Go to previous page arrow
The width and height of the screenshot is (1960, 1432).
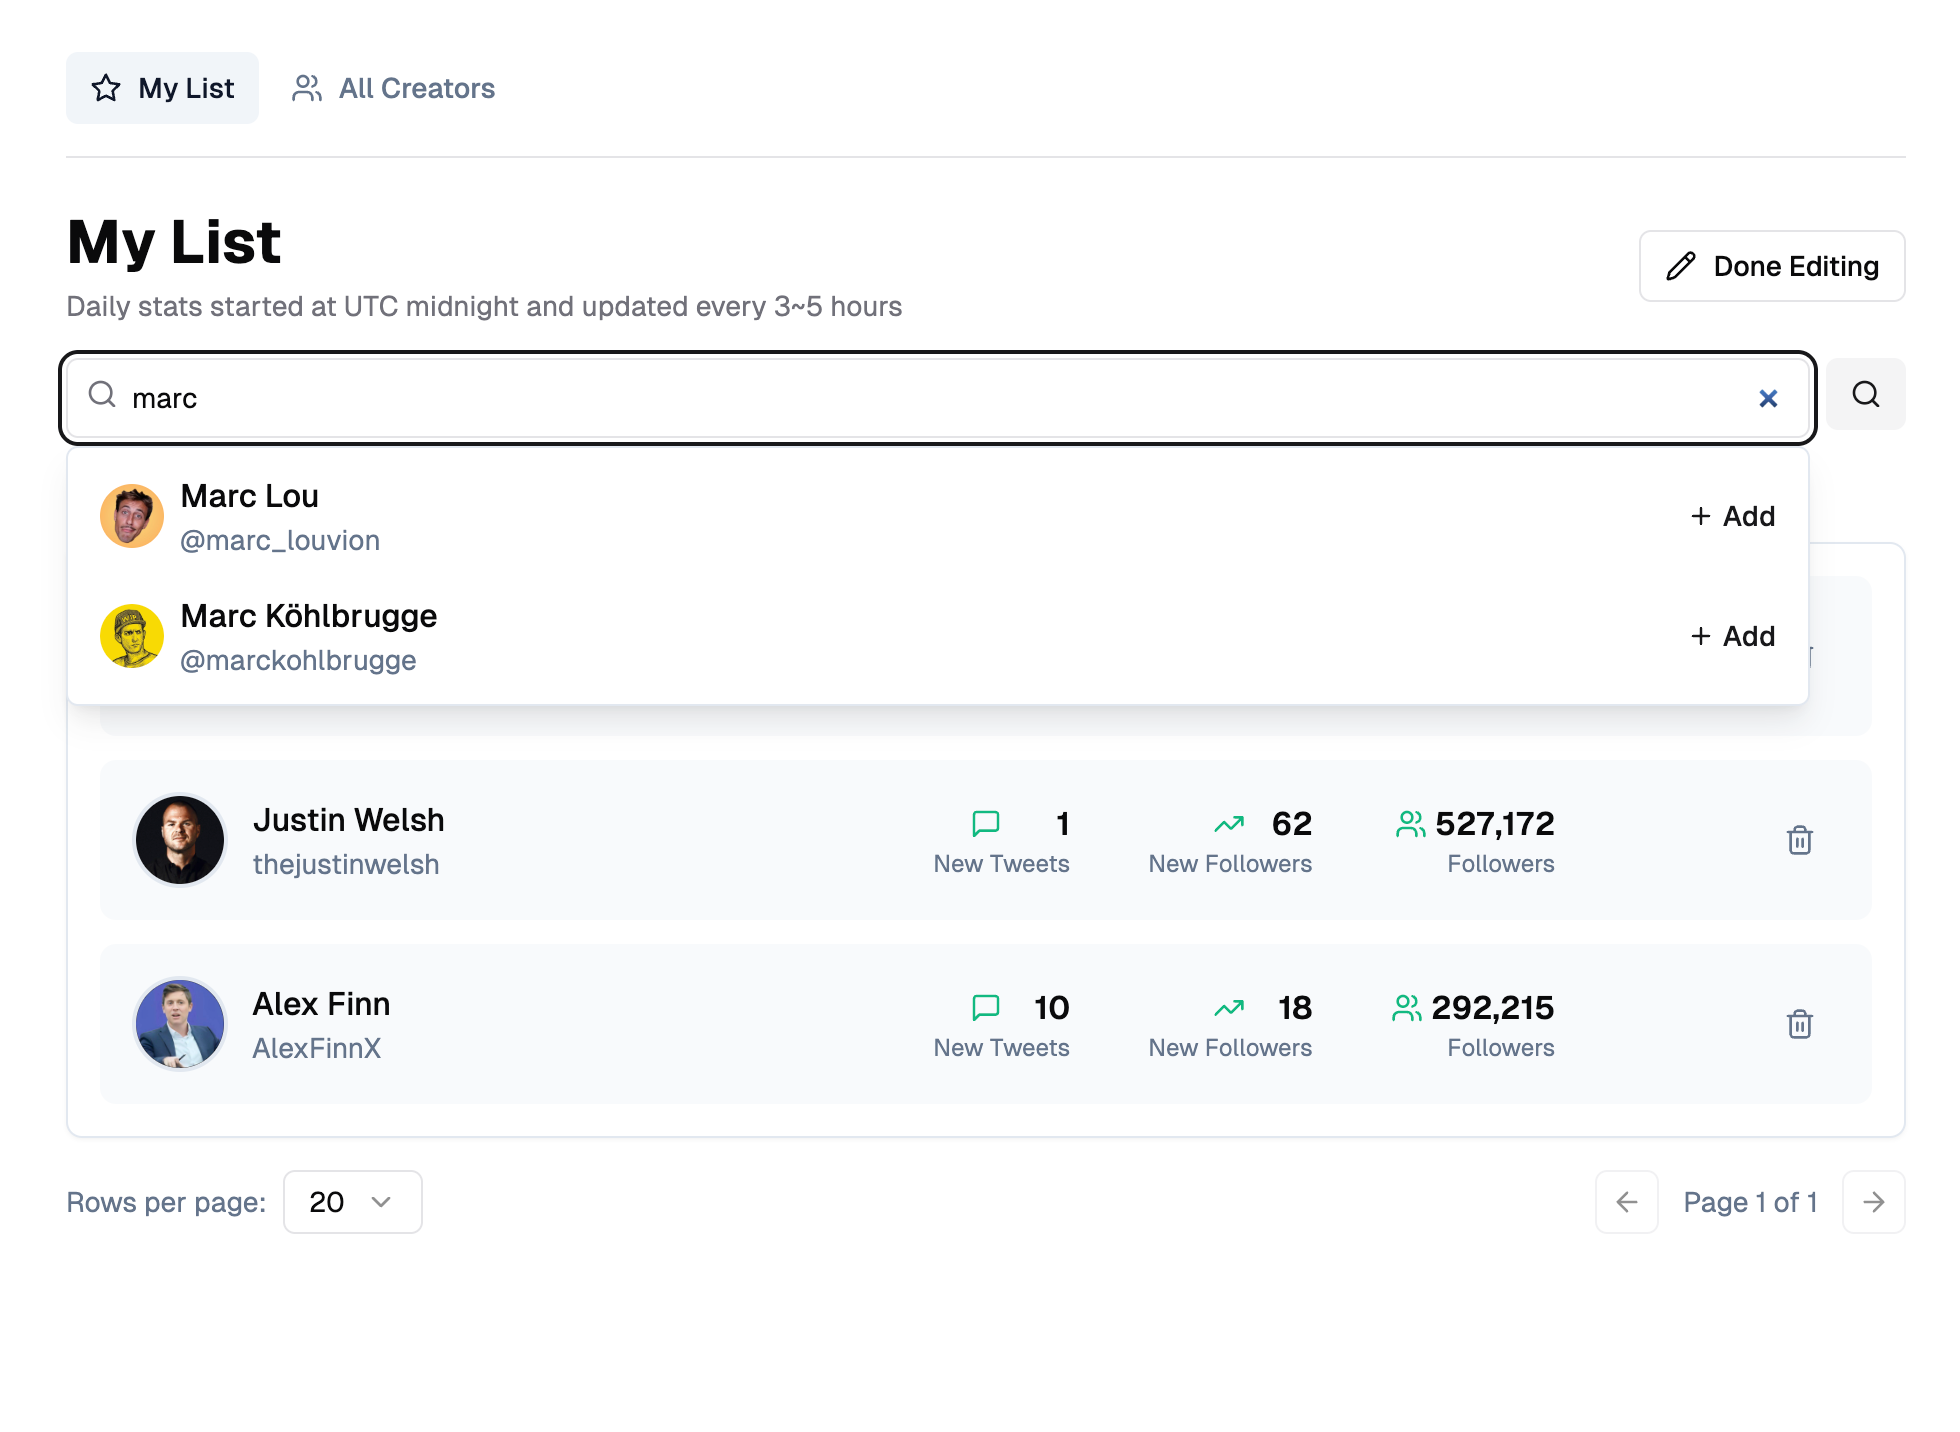[x=1627, y=1202]
